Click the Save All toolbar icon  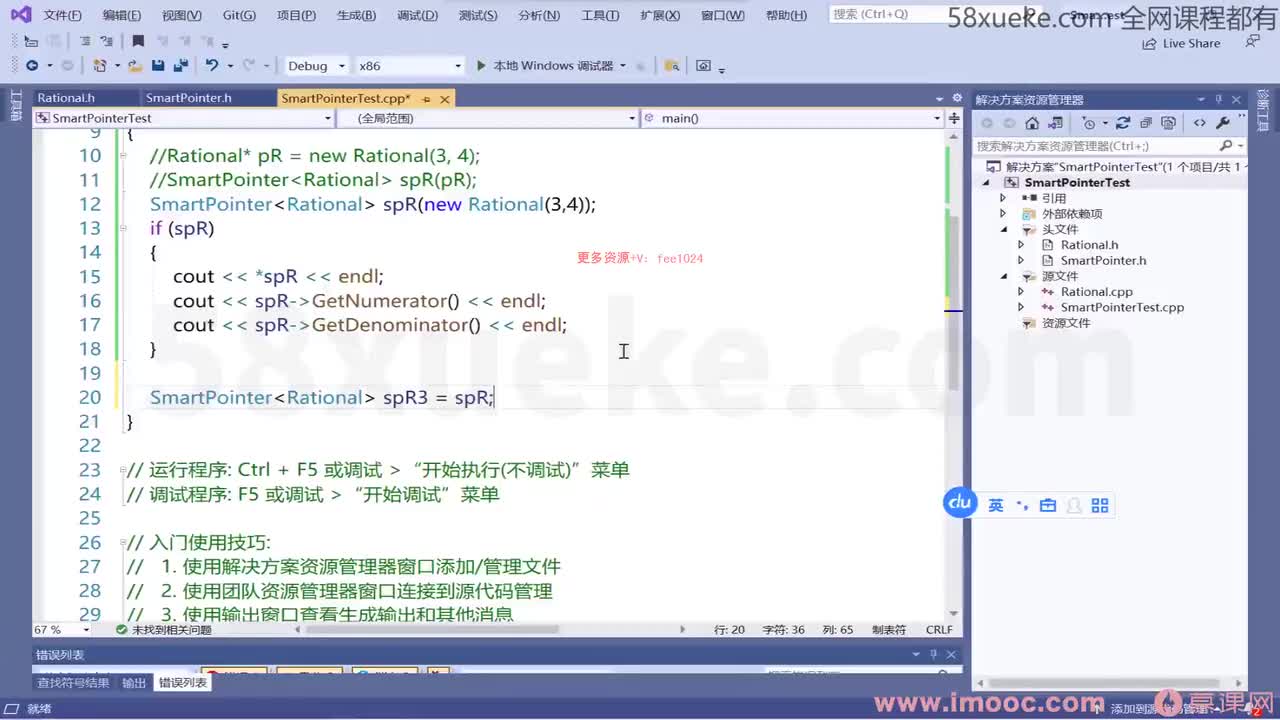pyautogui.click(x=180, y=65)
